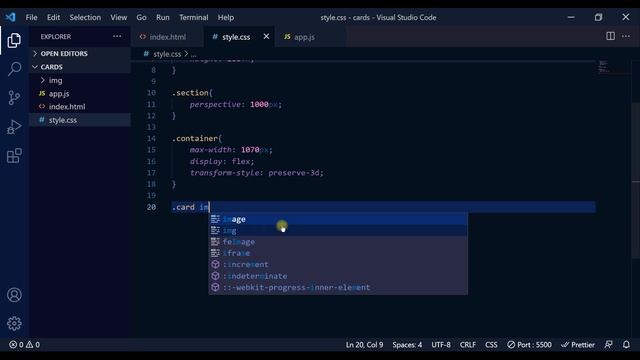This screenshot has width=640, height=360.
Task: Click the breadcrumb ellipsis segment
Action: (193, 54)
